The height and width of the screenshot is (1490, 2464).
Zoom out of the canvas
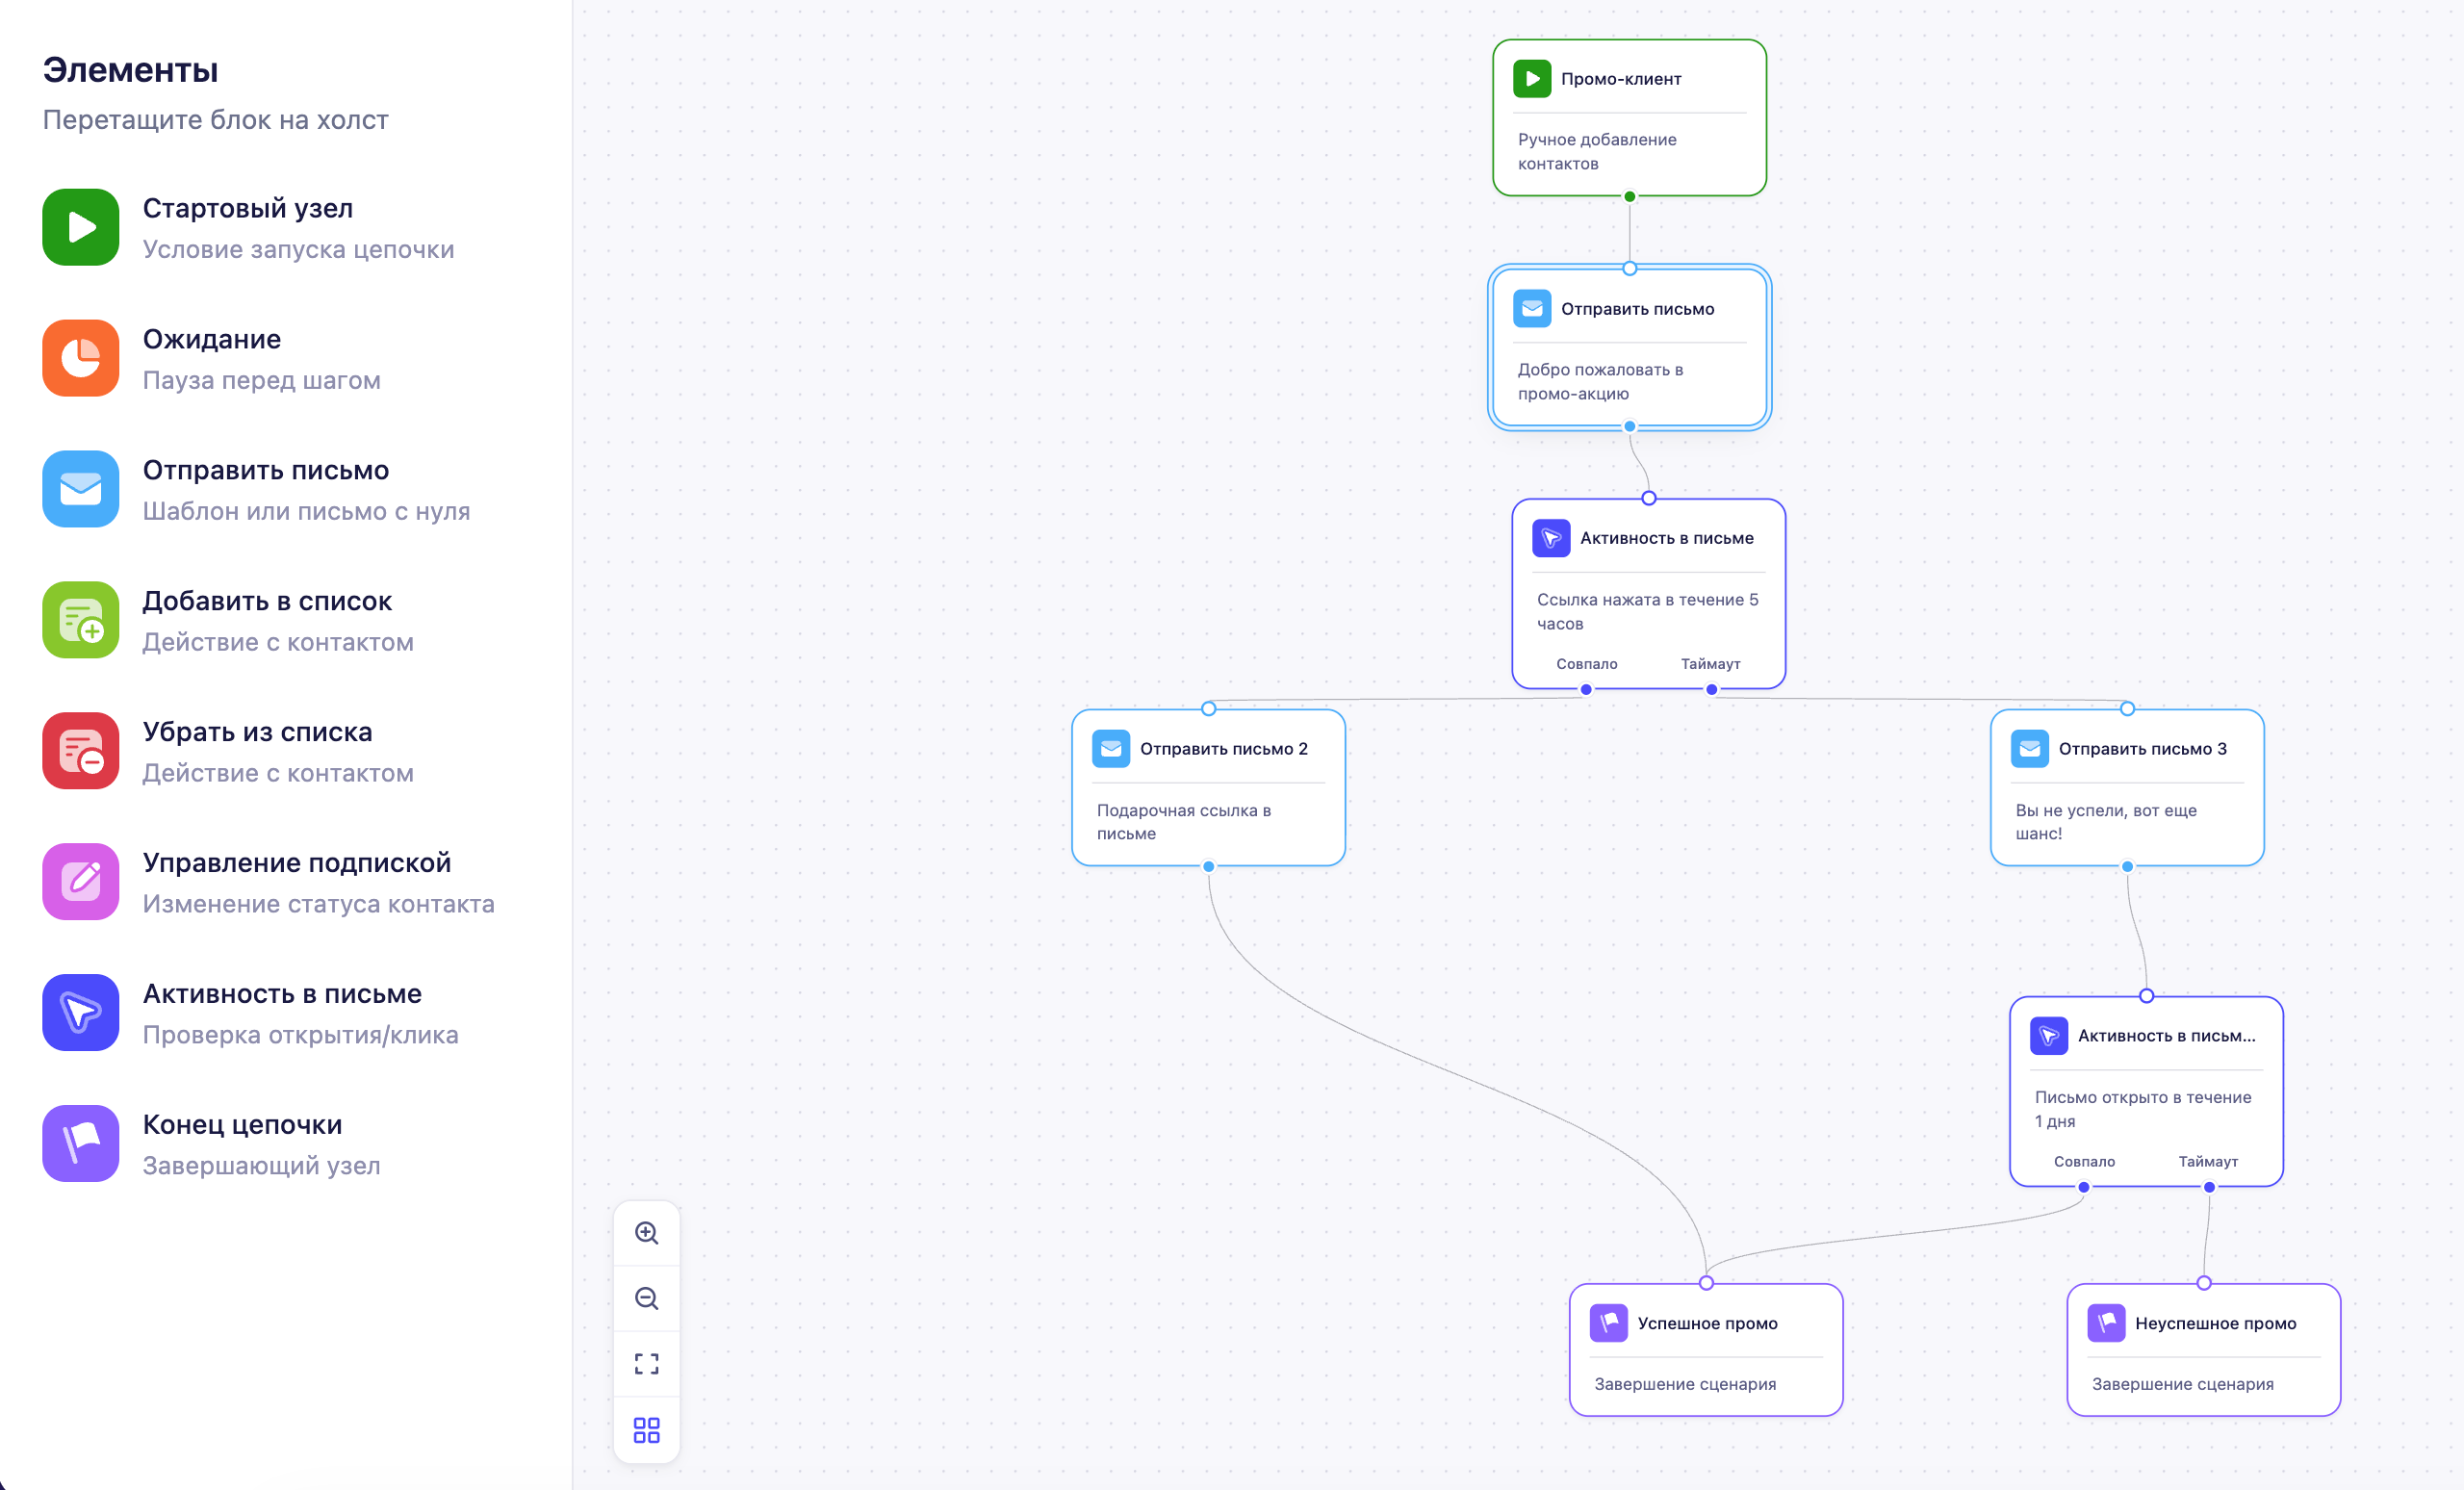pyautogui.click(x=647, y=1299)
